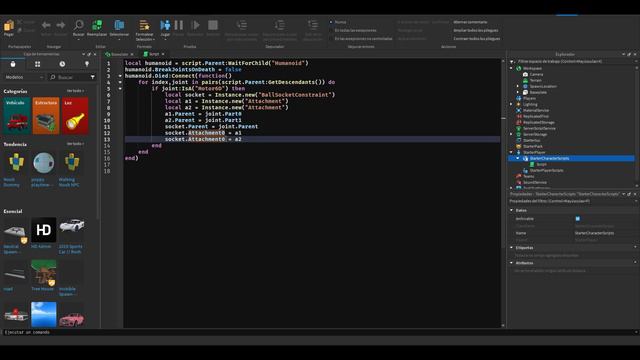Click Ampliar todos los pliegues
Viewport: 640px width, 360px height.
[476, 31]
